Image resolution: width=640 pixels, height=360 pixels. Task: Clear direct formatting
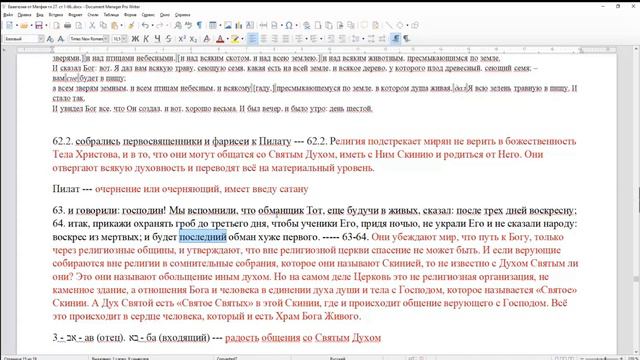pos(207,39)
